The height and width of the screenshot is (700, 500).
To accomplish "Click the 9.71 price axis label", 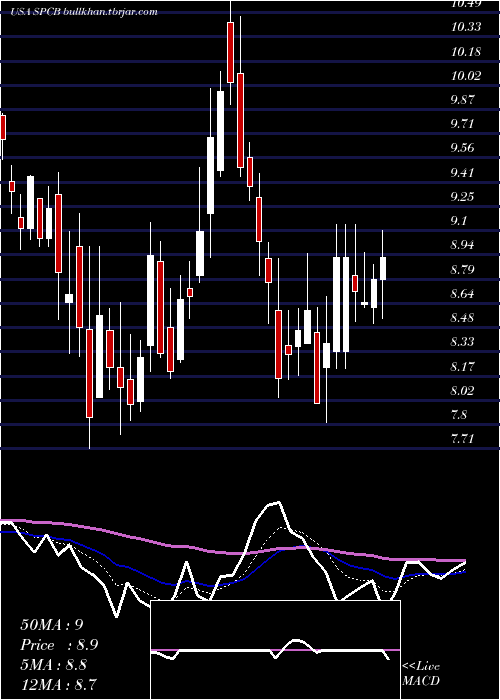I will [x=462, y=124].
